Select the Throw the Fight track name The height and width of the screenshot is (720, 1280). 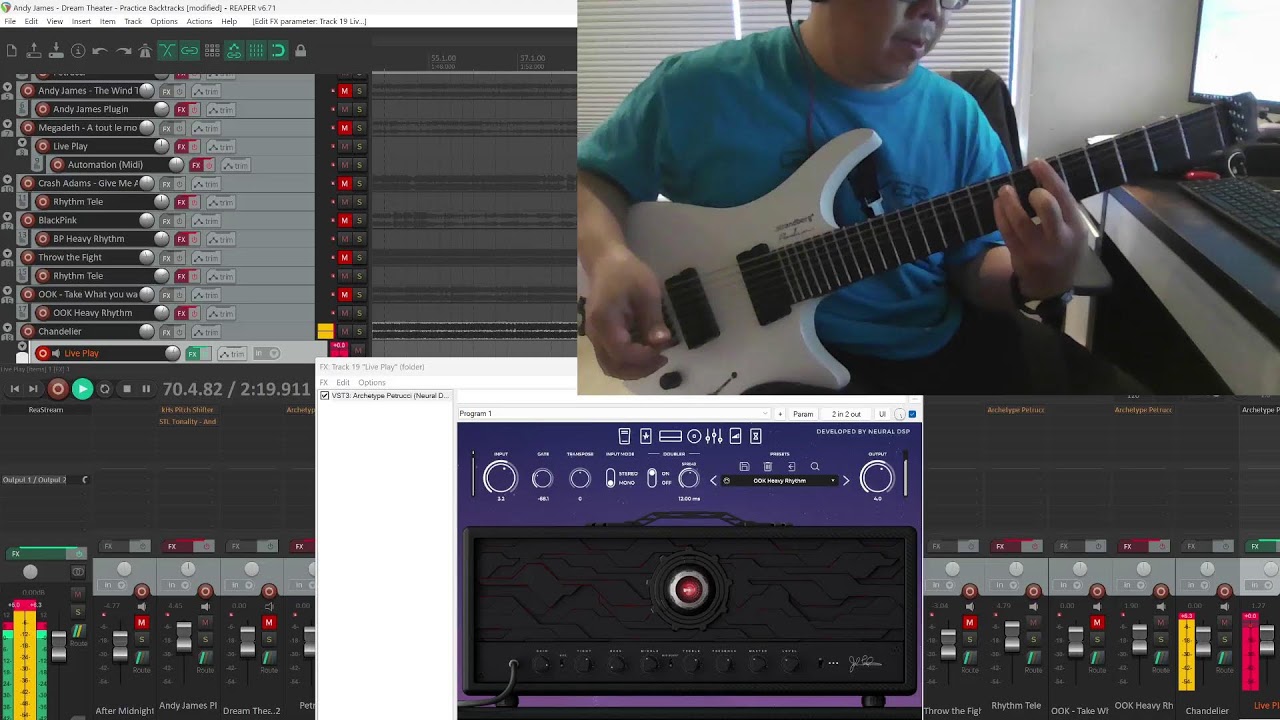pyautogui.click(x=70, y=257)
